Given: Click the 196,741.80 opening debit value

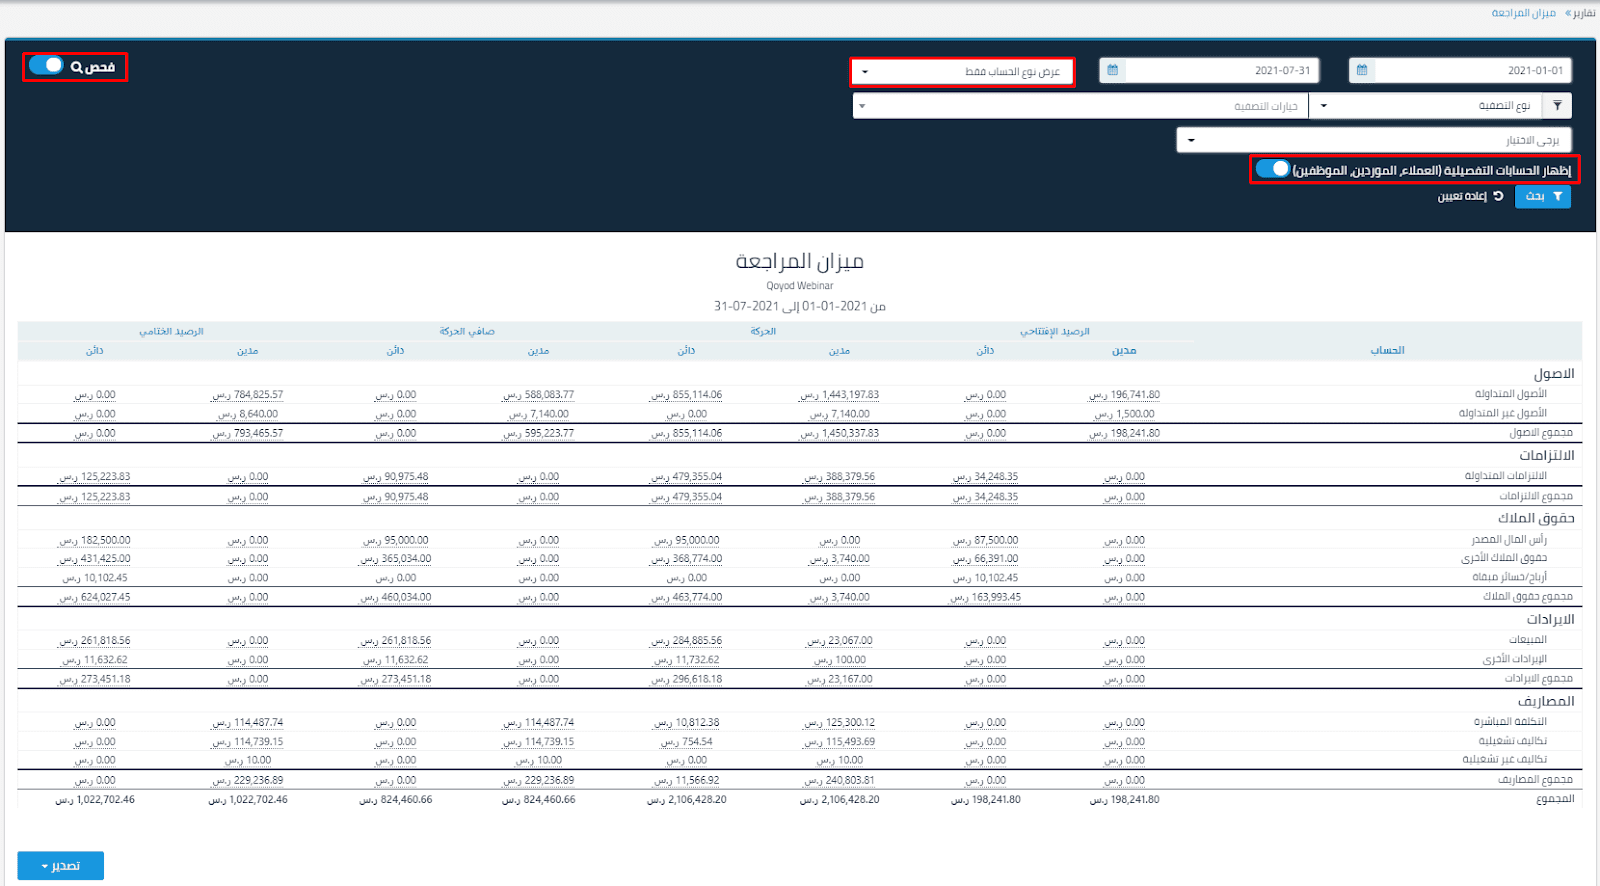Looking at the screenshot, I should click(x=1124, y=395).
